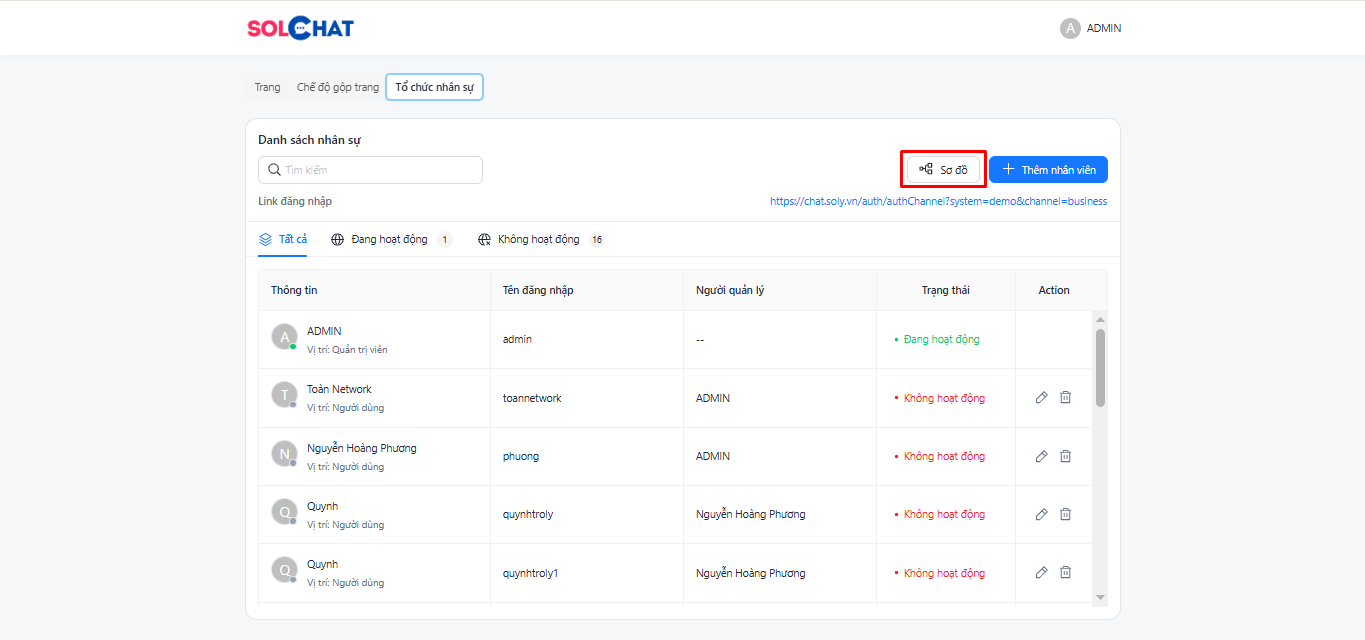
Task: Open the chat.soly.vn login link
Action: [x=938, y=201]
